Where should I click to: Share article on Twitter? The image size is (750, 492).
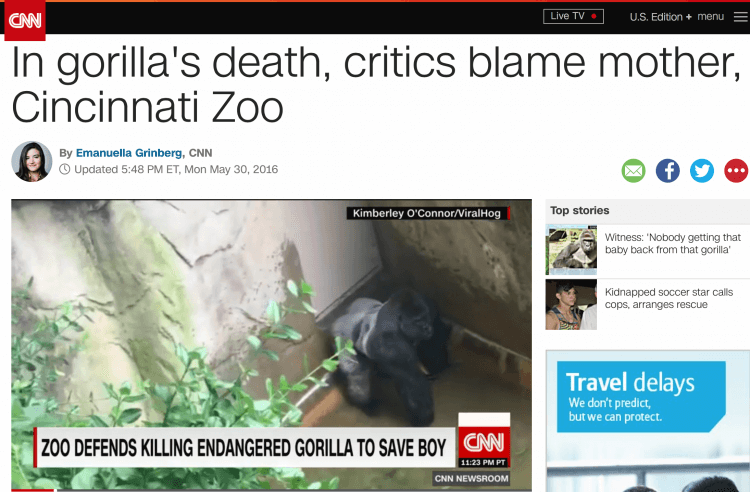click(702, 171)
